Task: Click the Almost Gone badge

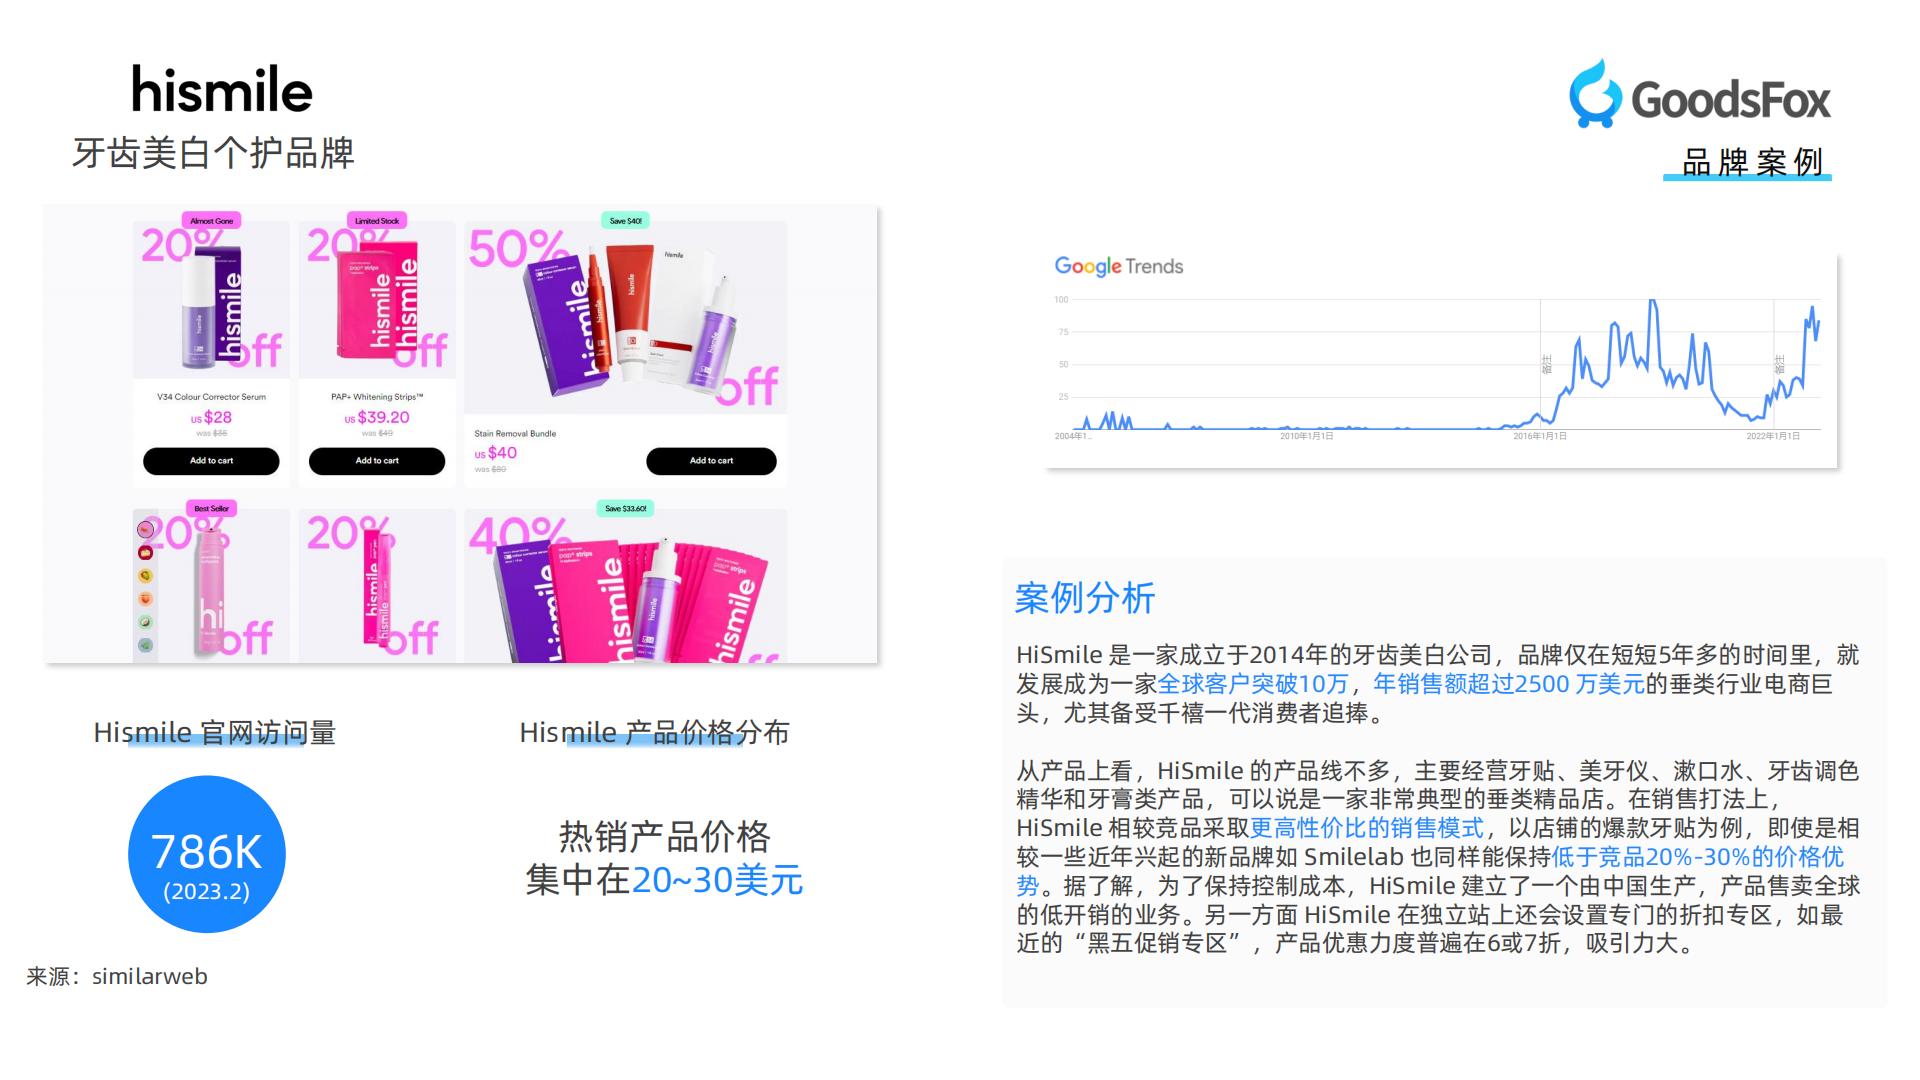Action: point(211,221)
